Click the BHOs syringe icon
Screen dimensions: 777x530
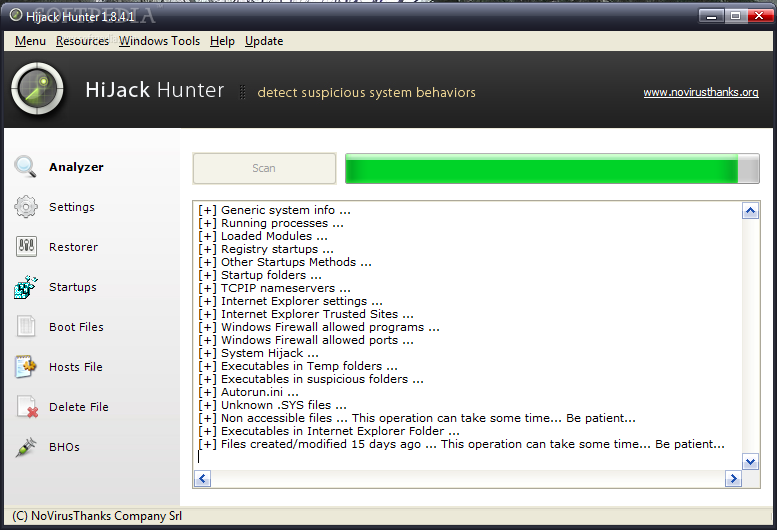(x=26, y=447)
